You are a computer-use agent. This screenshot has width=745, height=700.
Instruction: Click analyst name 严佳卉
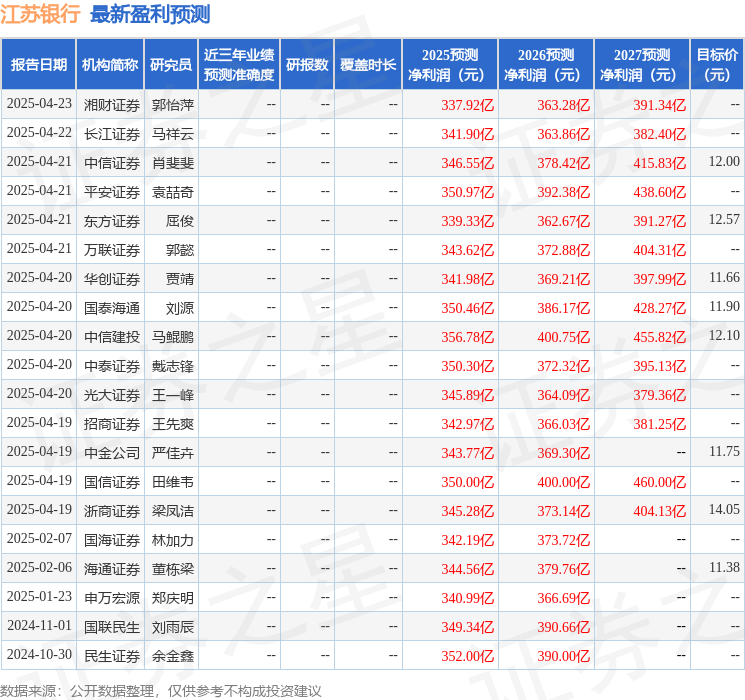(x=172, y=453)
